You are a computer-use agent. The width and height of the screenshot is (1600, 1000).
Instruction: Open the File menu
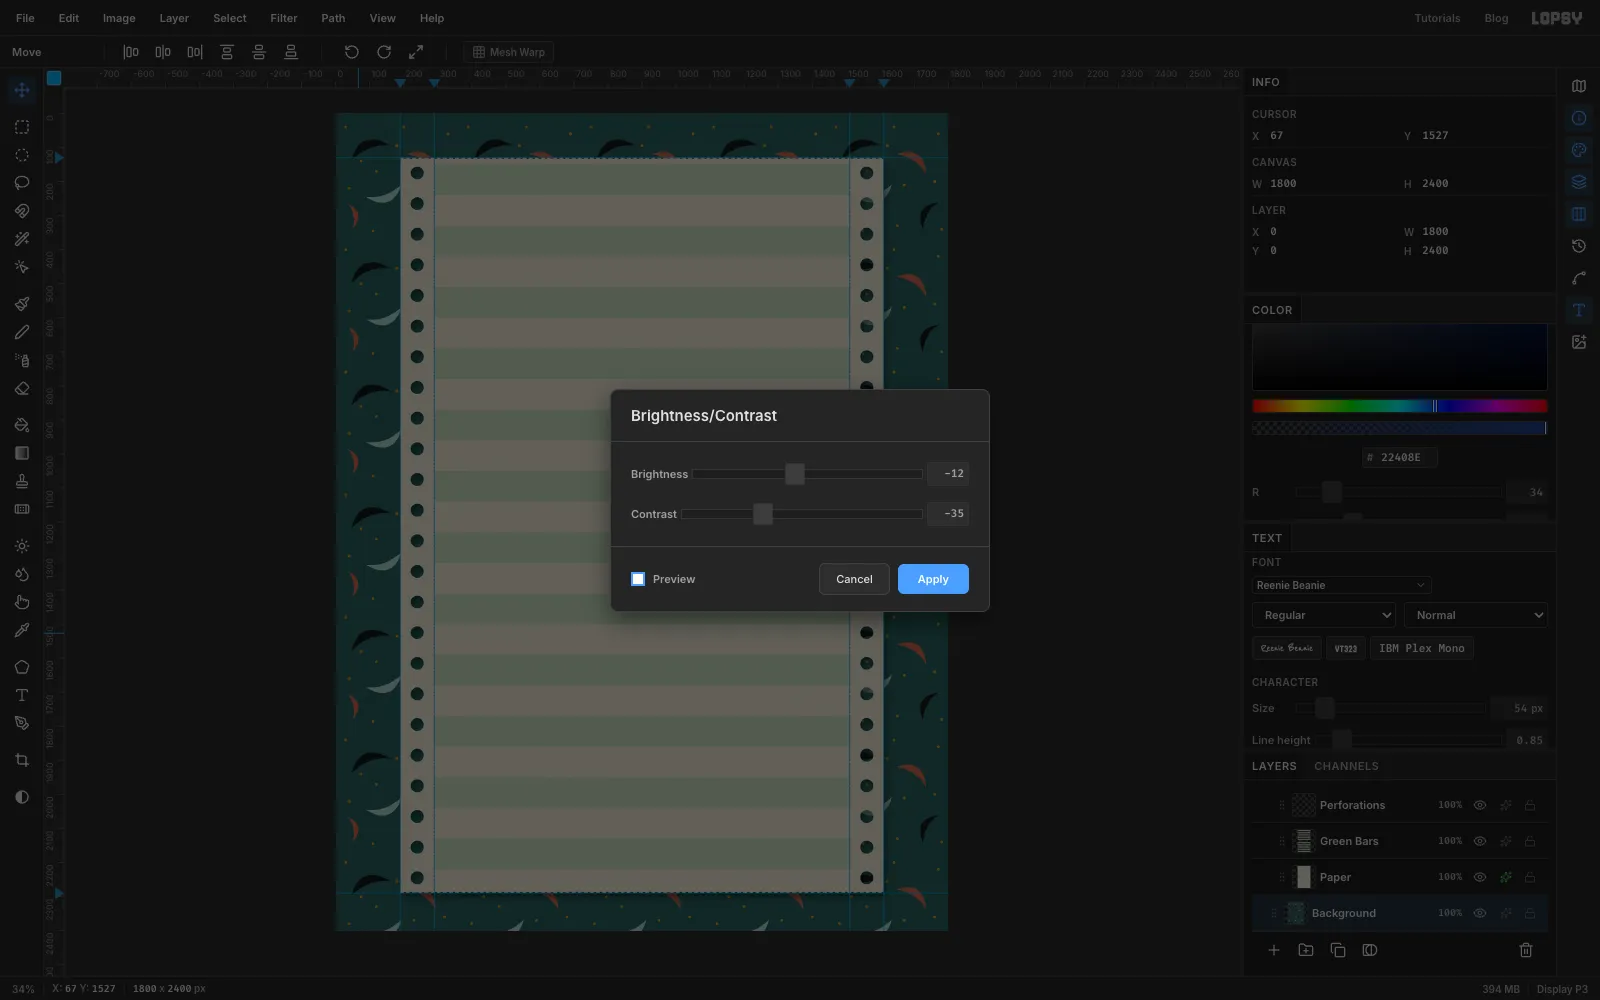25,18
